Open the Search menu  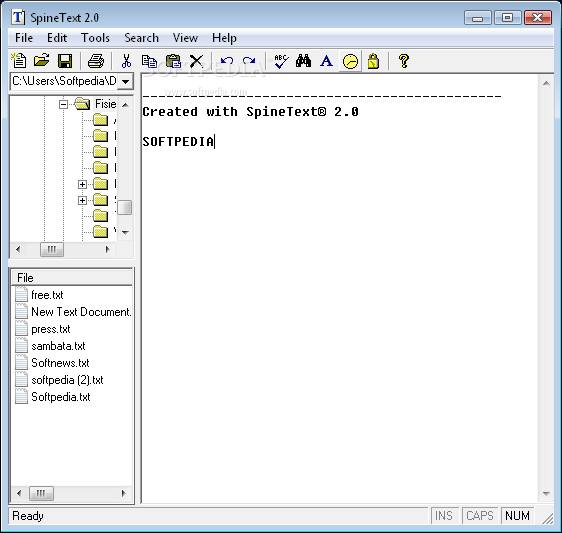pos(142,38)
